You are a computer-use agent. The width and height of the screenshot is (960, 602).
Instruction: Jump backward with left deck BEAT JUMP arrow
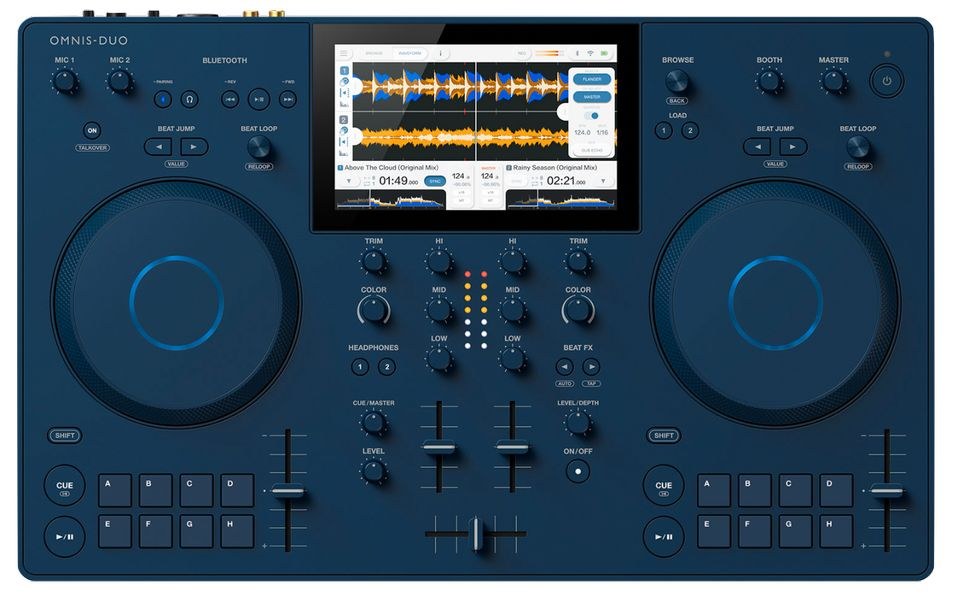pos(159,147)
